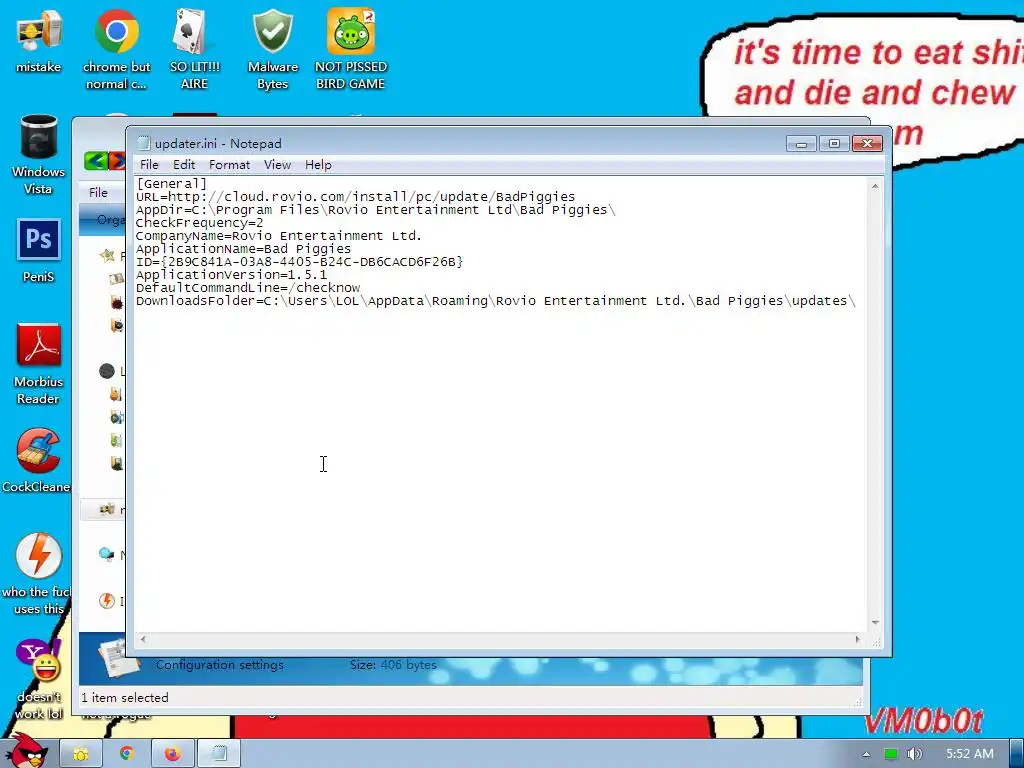Open File menu in Explorer window
The height and width of the screenshot is (768, 1024).
pos(98,192)
